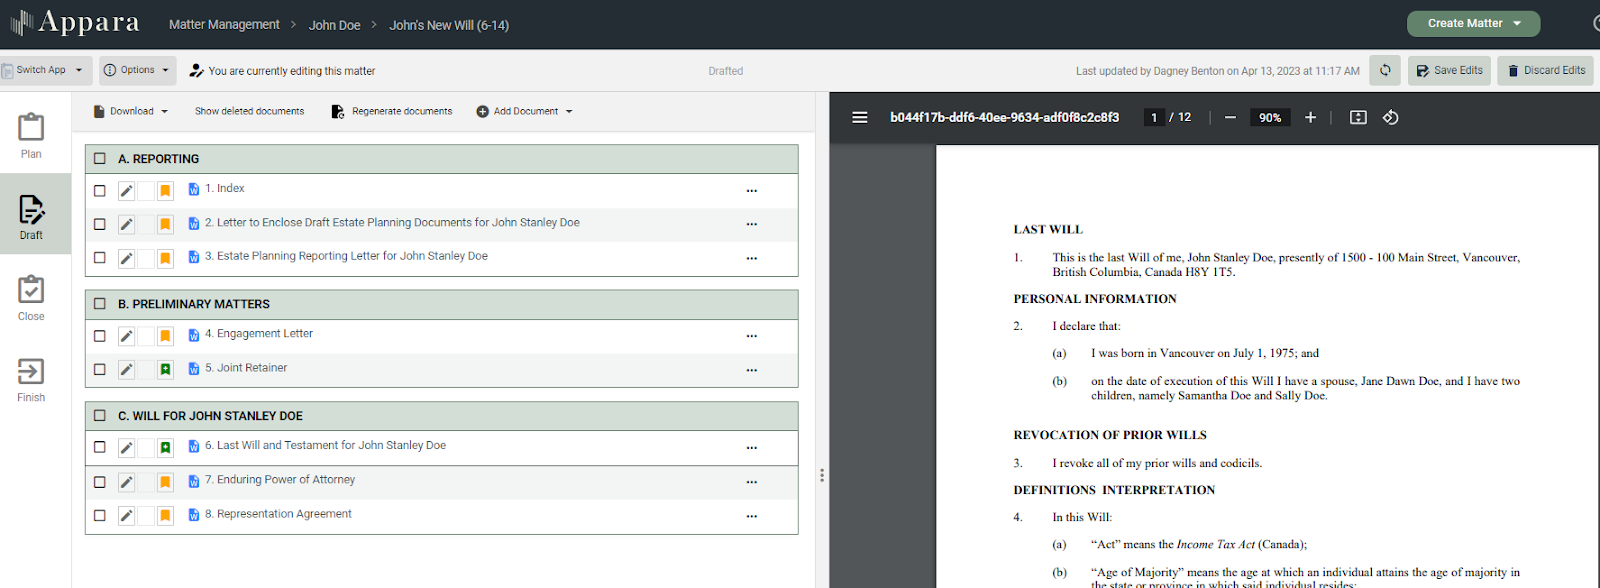Switch to the Plan step
Viewport: 1600px width, 588px height.
pos(31,135)
